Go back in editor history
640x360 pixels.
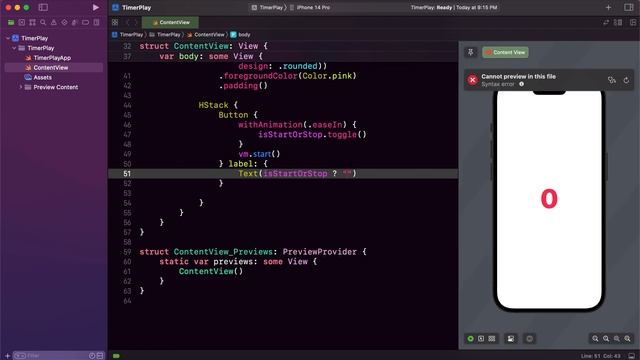pyautogui.click(x=127, y=22)
